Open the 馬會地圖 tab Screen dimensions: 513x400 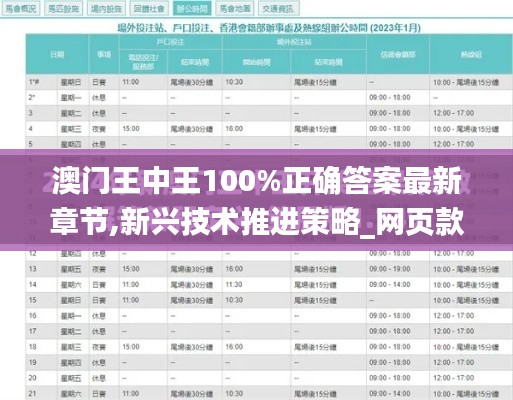(x=235, y=9)
